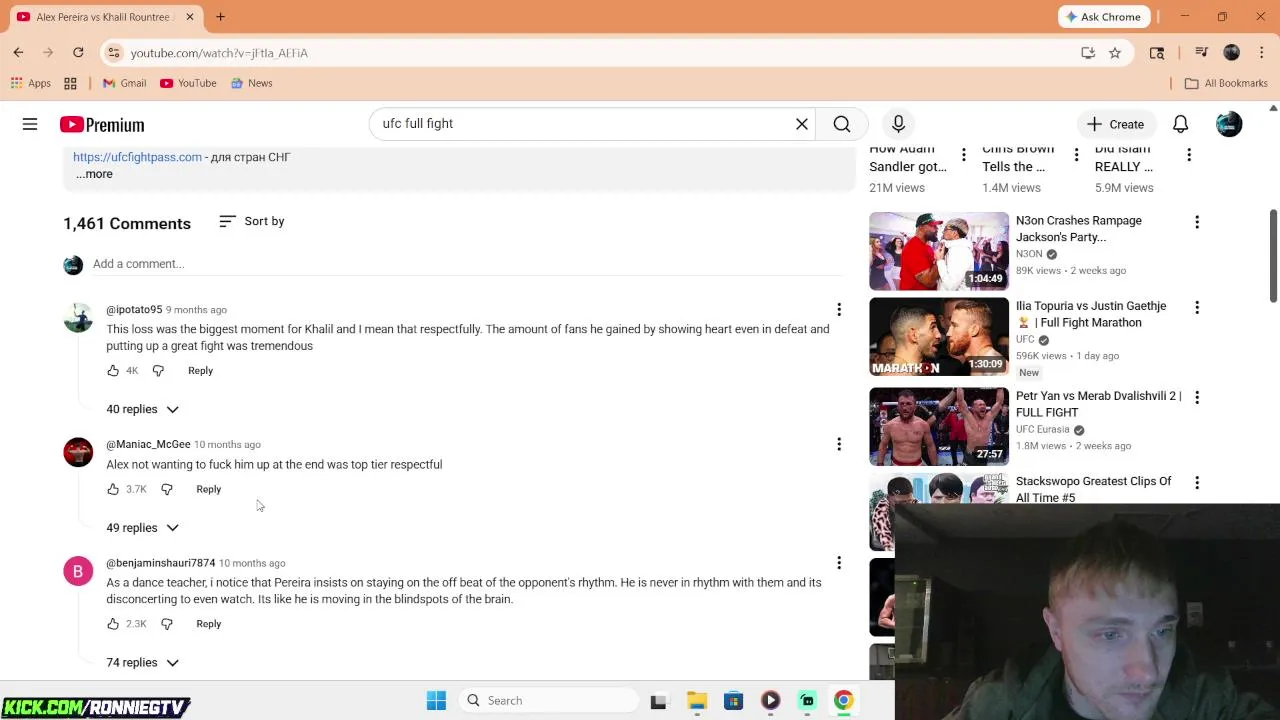Go back in Chrome history
Screen dimensions: 1280x720
(x=18, y=52)
